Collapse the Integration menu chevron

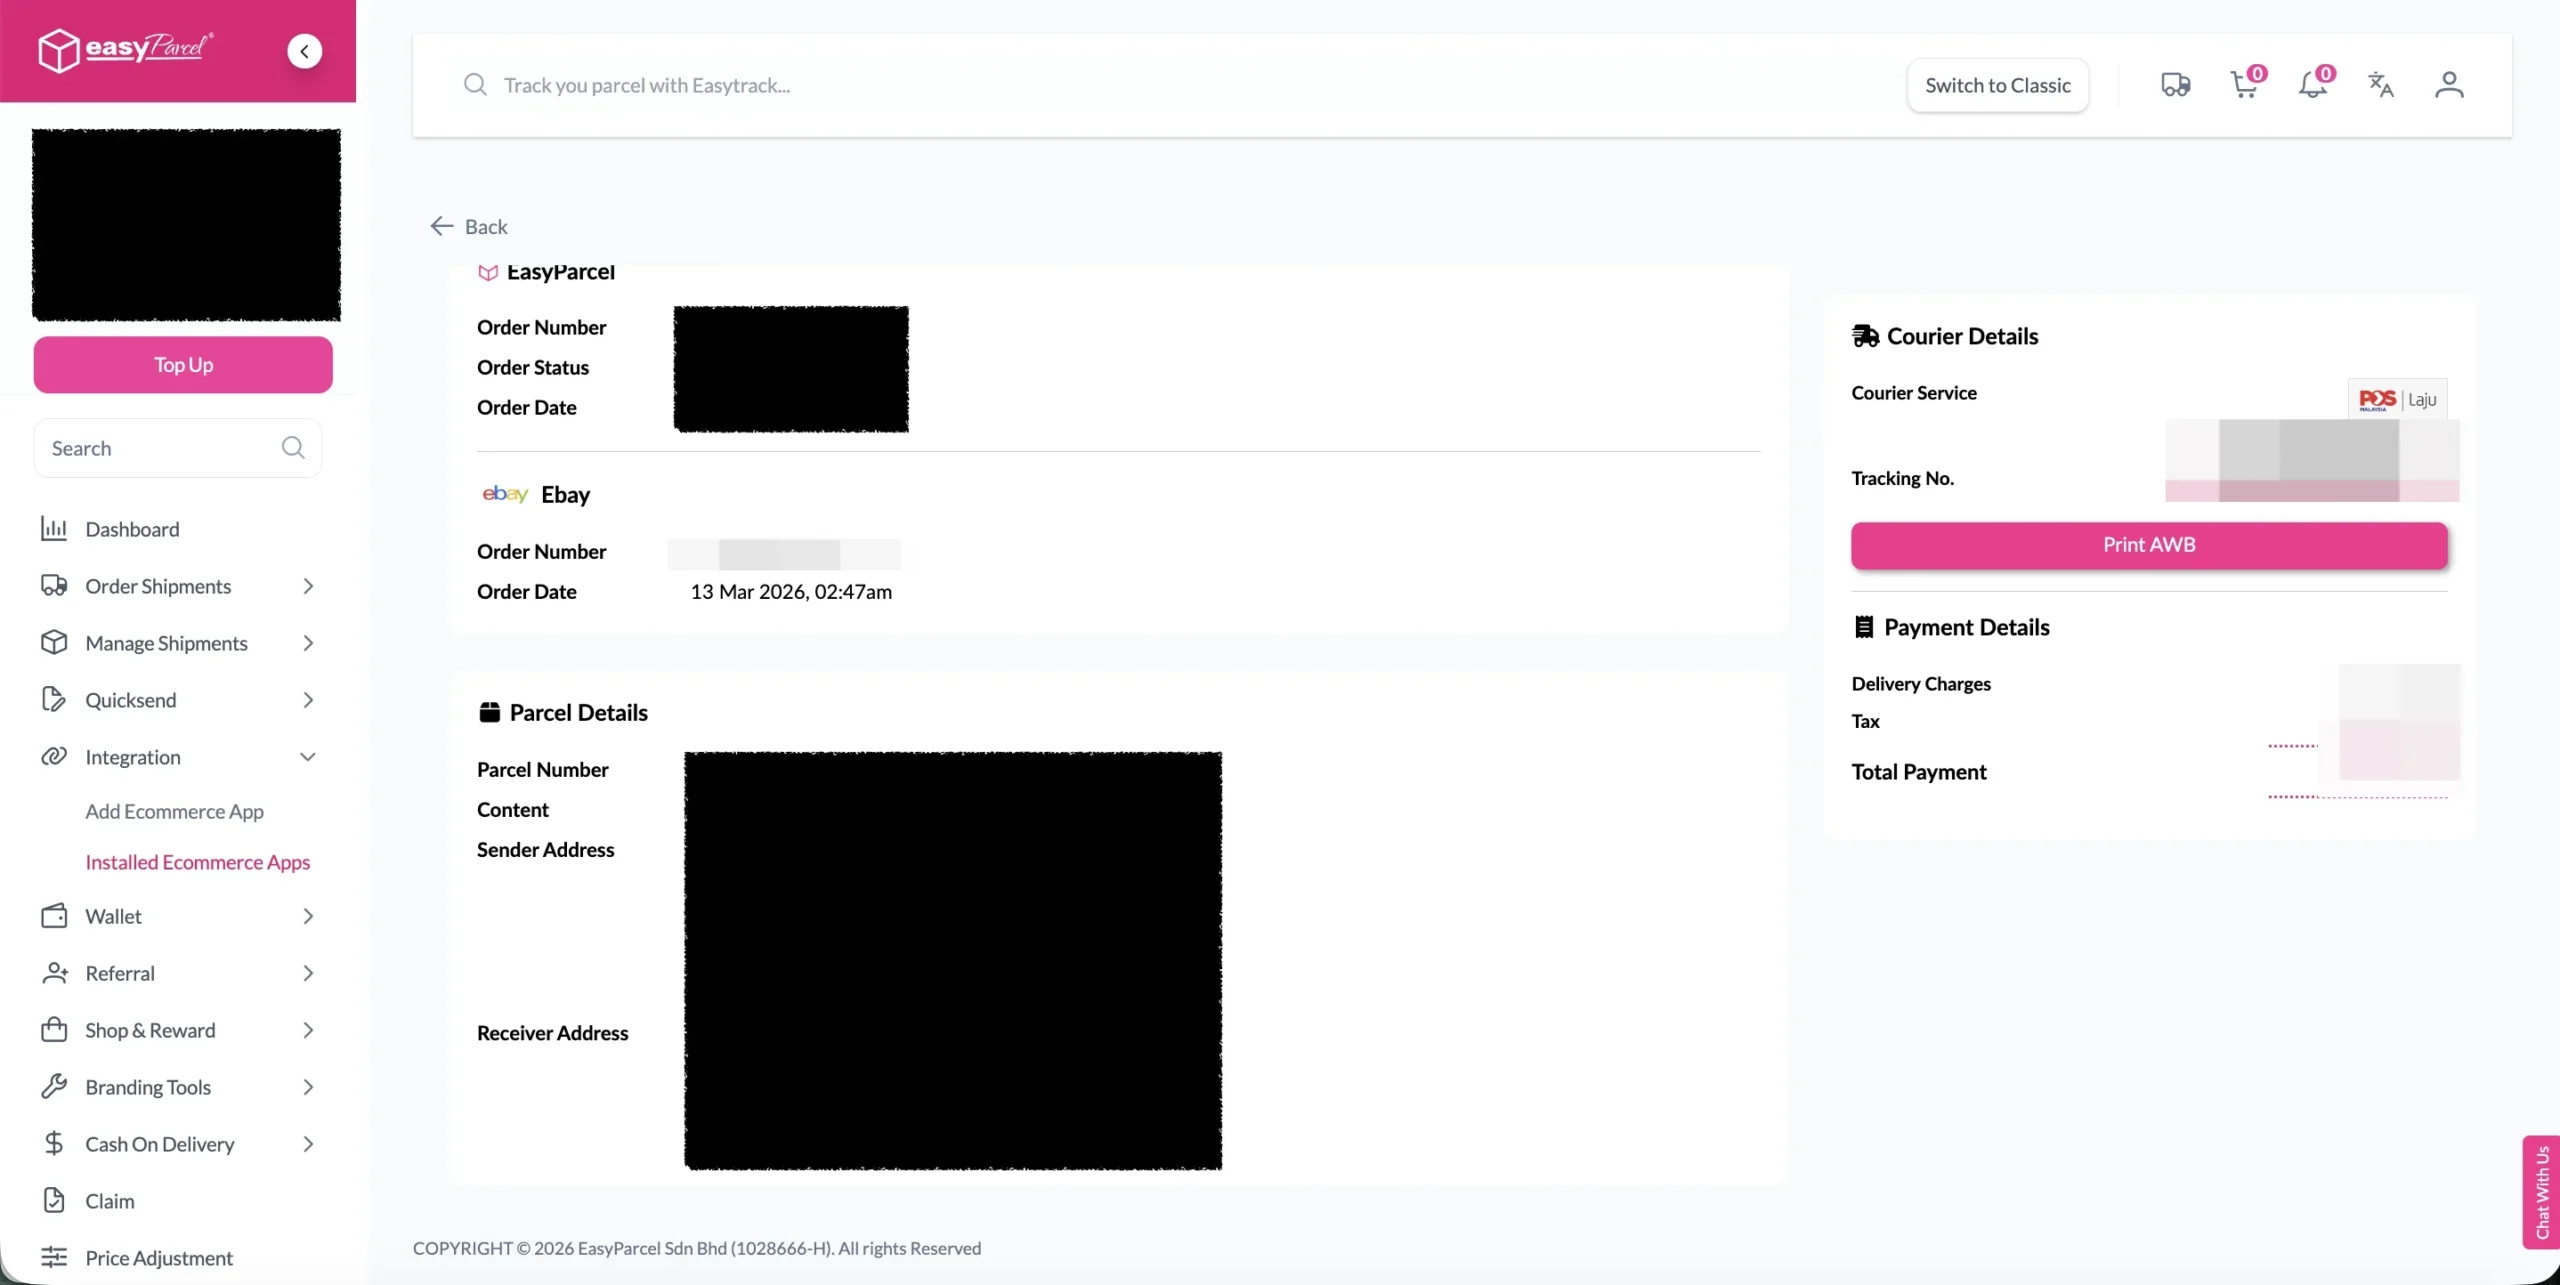(x=308, y=757)
